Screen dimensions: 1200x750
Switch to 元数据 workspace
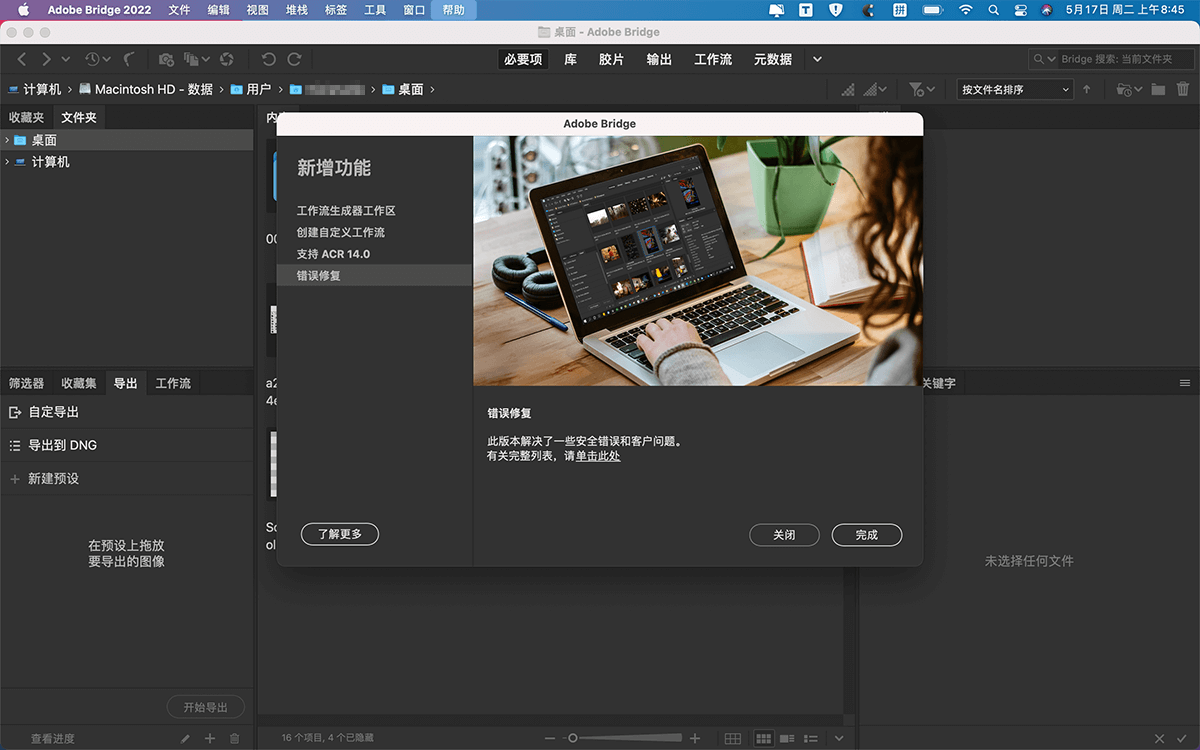click(x=773, y=60)
